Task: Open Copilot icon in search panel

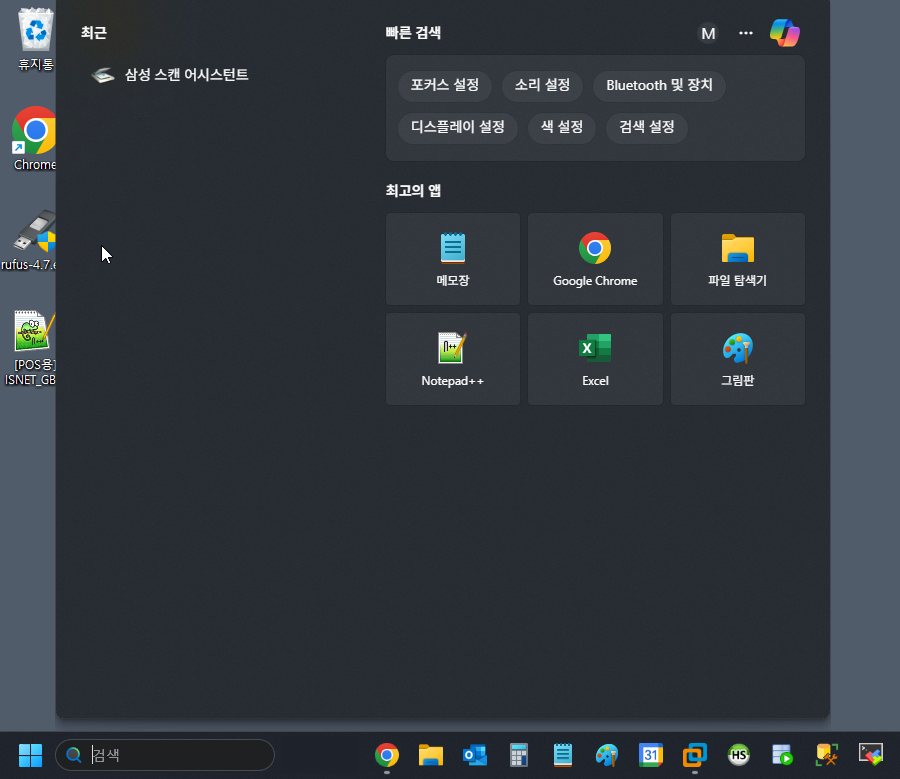Action: [785, 33]
